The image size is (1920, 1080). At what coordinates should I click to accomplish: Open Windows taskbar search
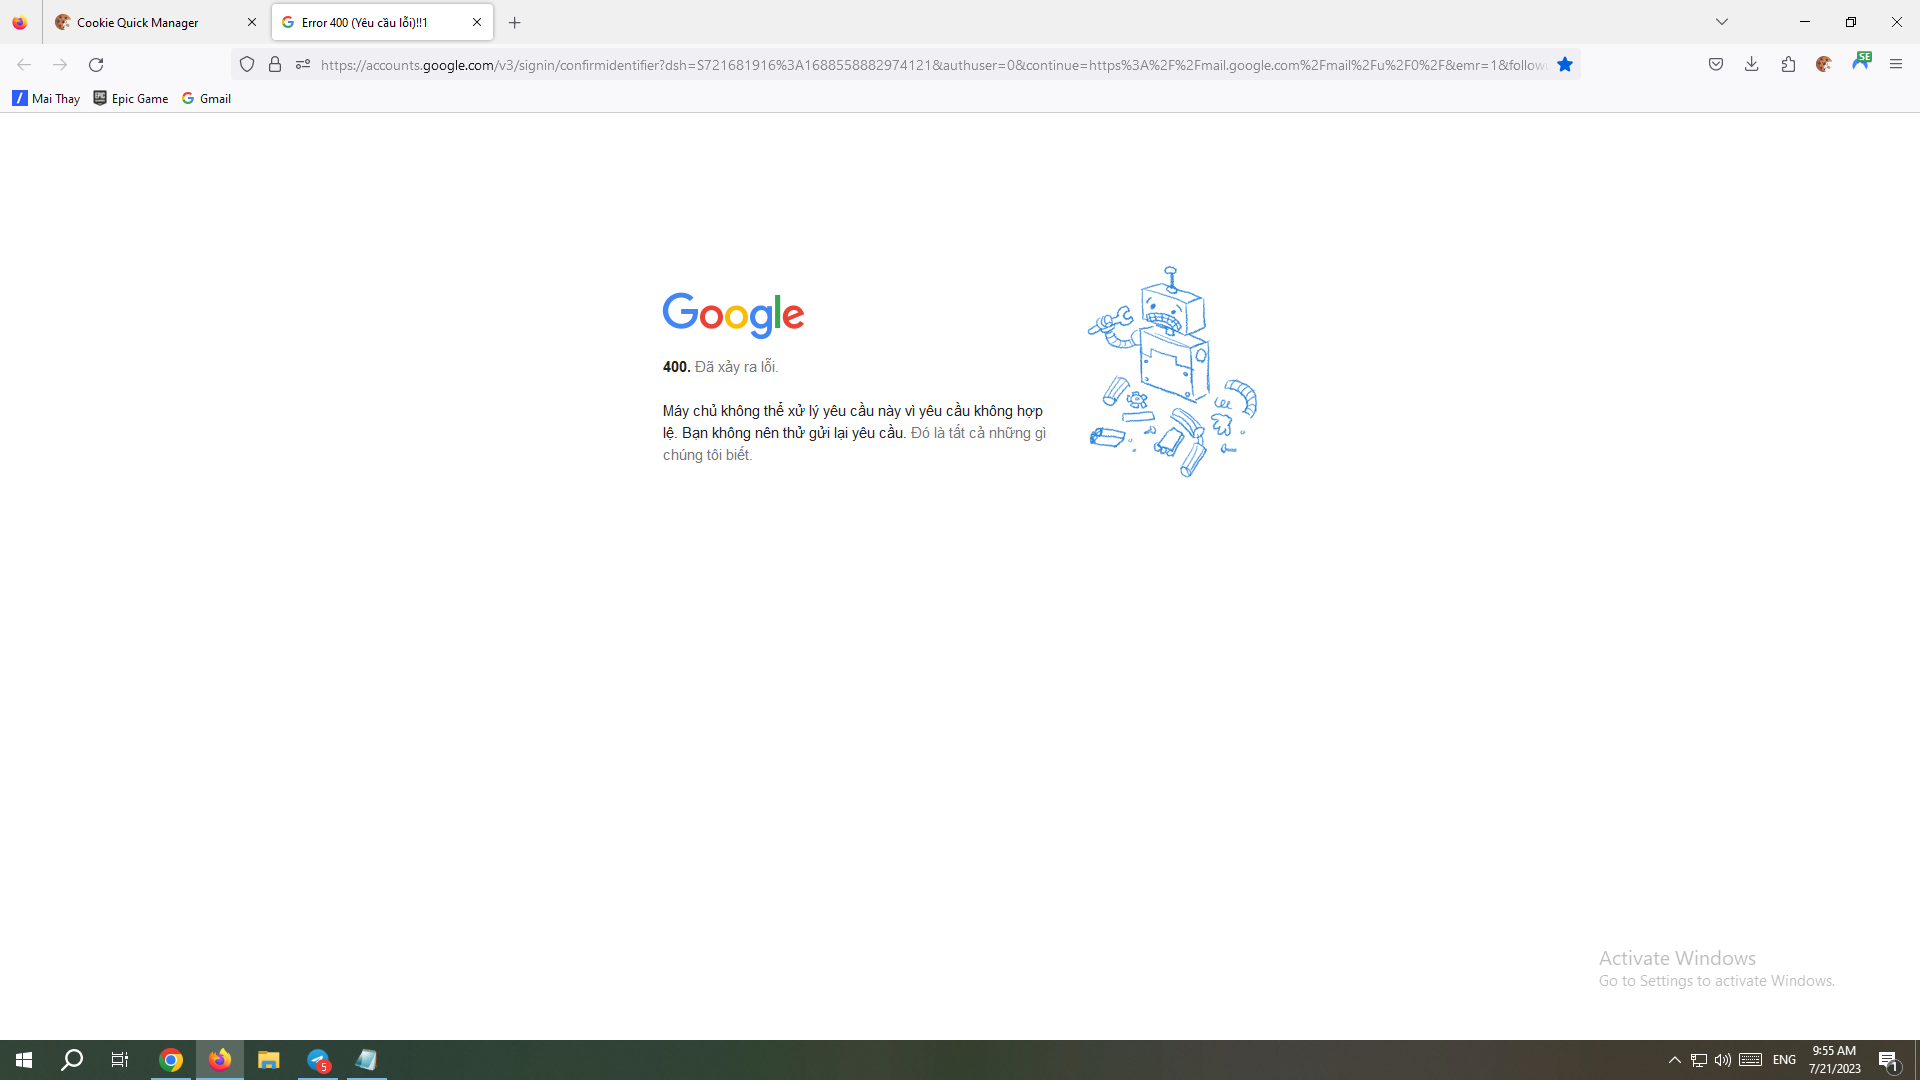click(x=72, y=1060)
